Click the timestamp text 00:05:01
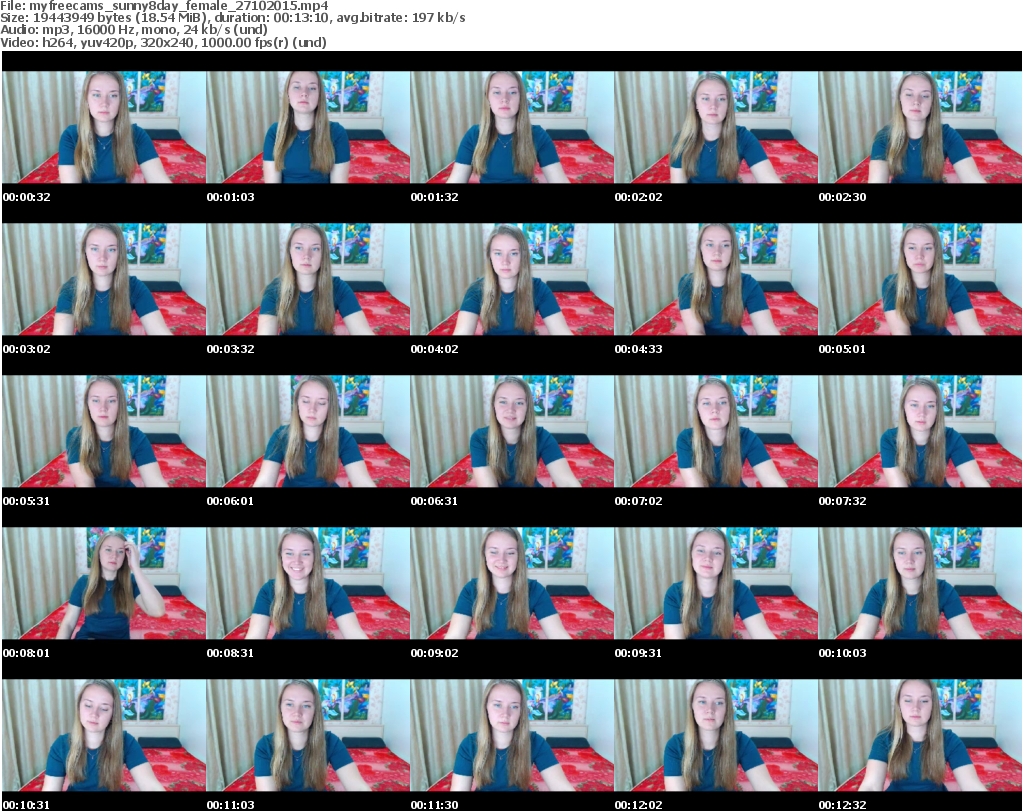 [x=842, y=349]
